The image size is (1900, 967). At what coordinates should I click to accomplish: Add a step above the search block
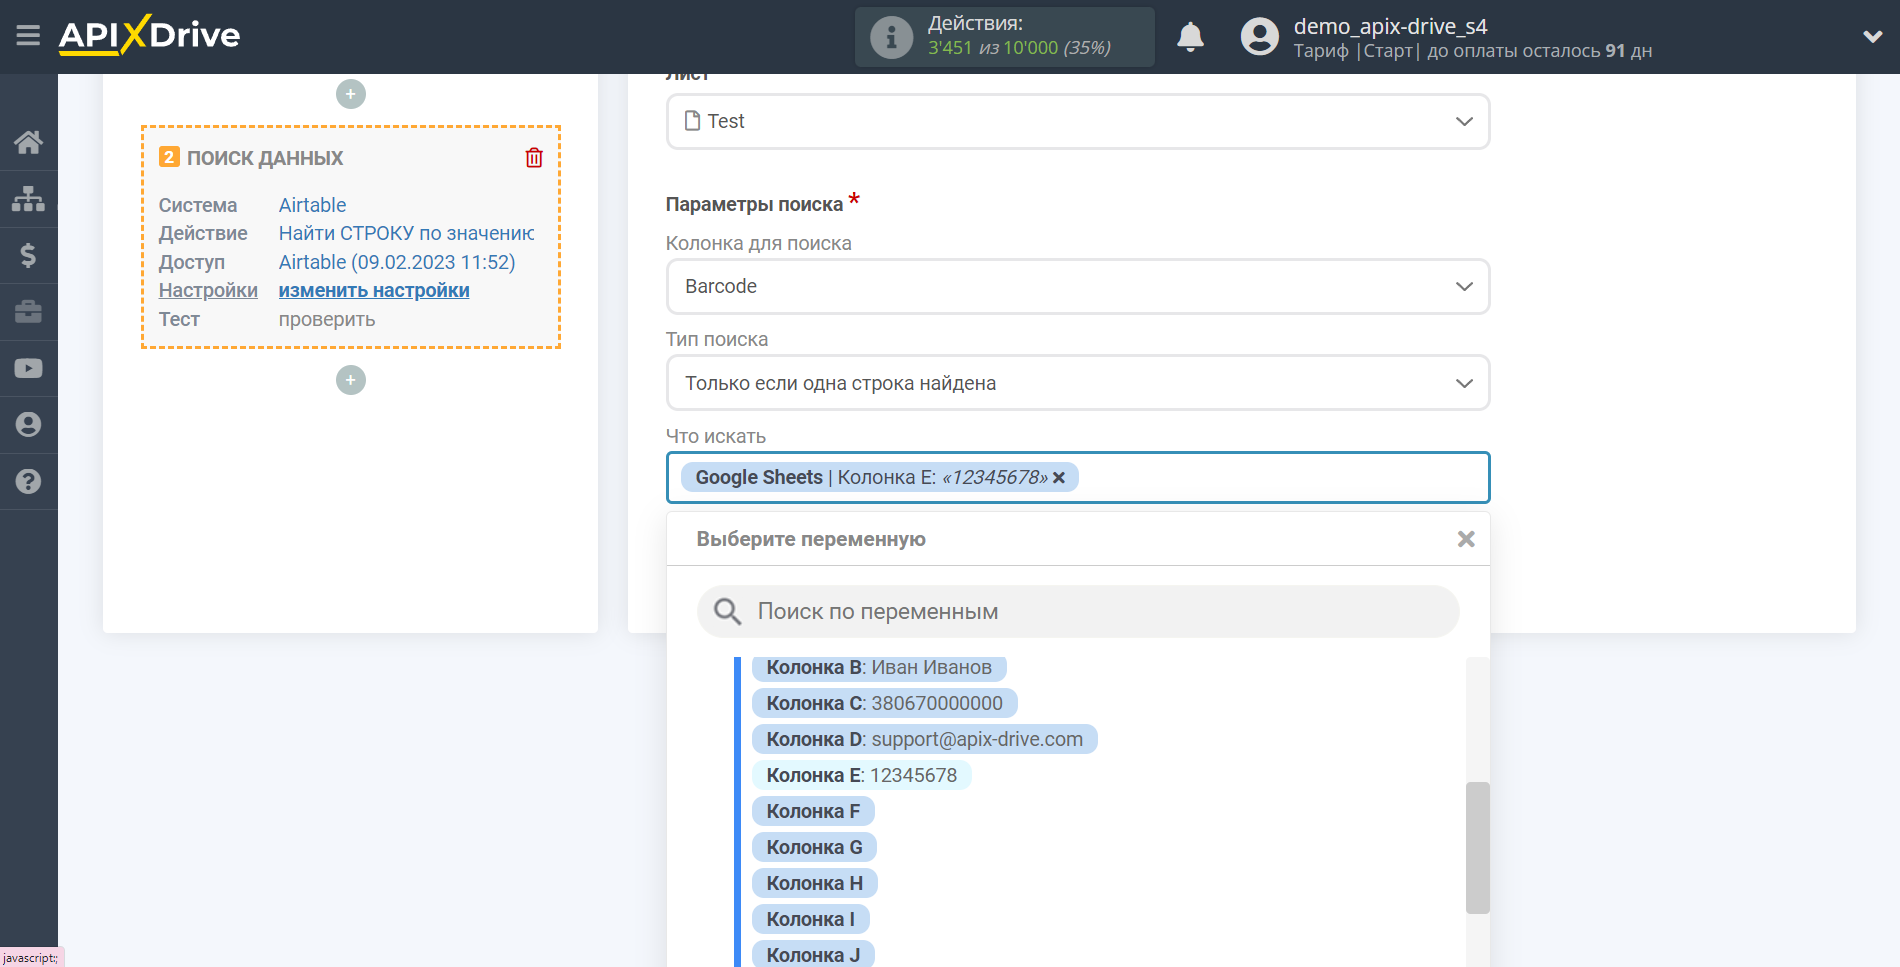click(x=350, y=94)
